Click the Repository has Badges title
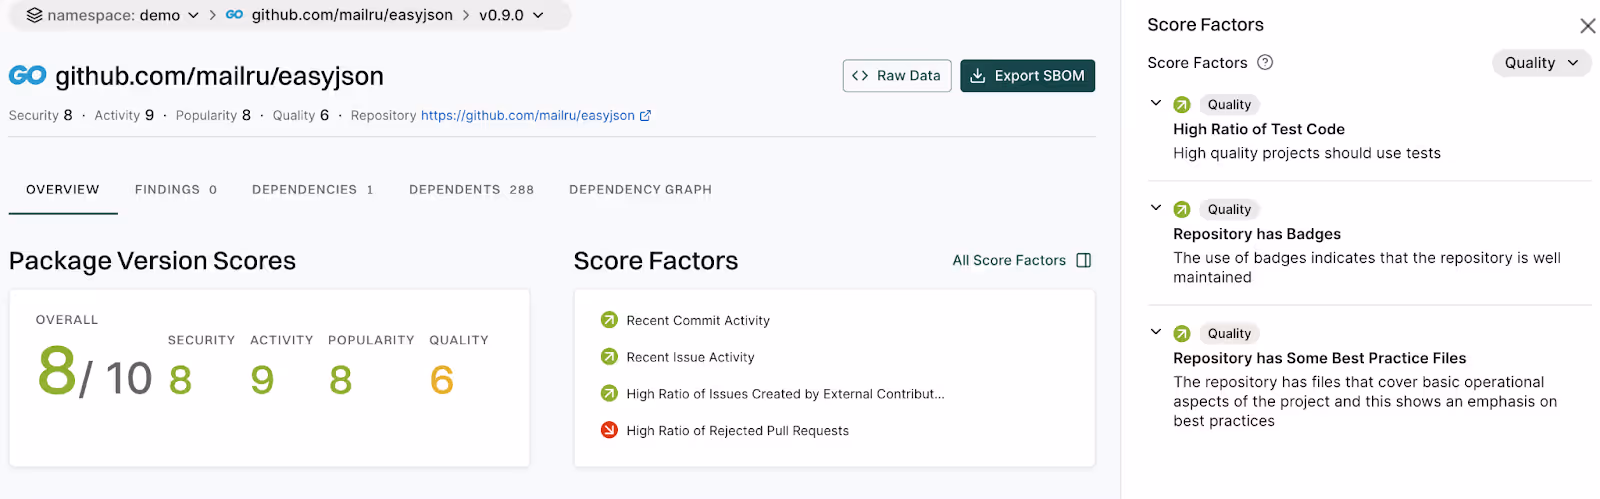1600x499 pixels. (1257, 234)
